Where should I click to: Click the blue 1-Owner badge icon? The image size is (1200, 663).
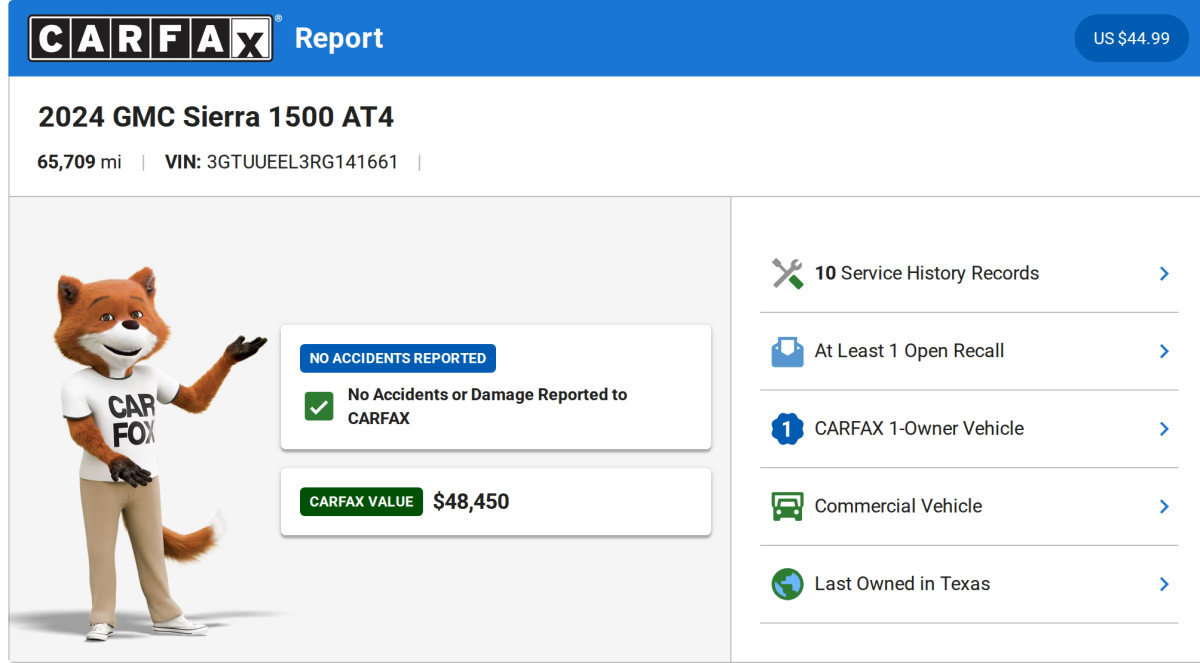click(787, 429)
